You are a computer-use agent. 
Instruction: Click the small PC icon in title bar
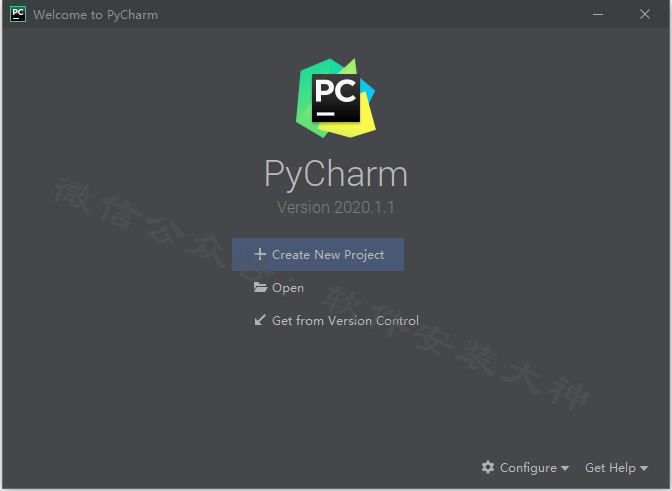tap(18, 14)
